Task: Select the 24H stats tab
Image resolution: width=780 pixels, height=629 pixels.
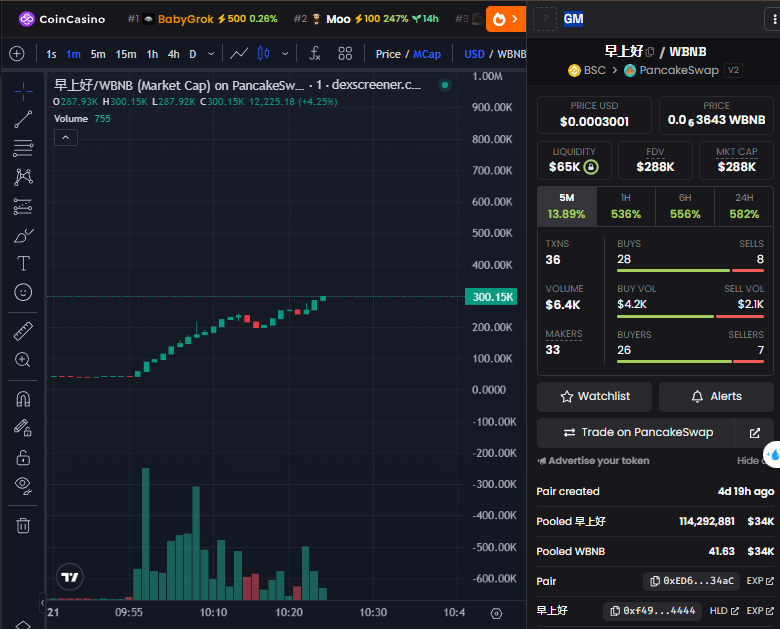Action: click(x=744, y=207)
